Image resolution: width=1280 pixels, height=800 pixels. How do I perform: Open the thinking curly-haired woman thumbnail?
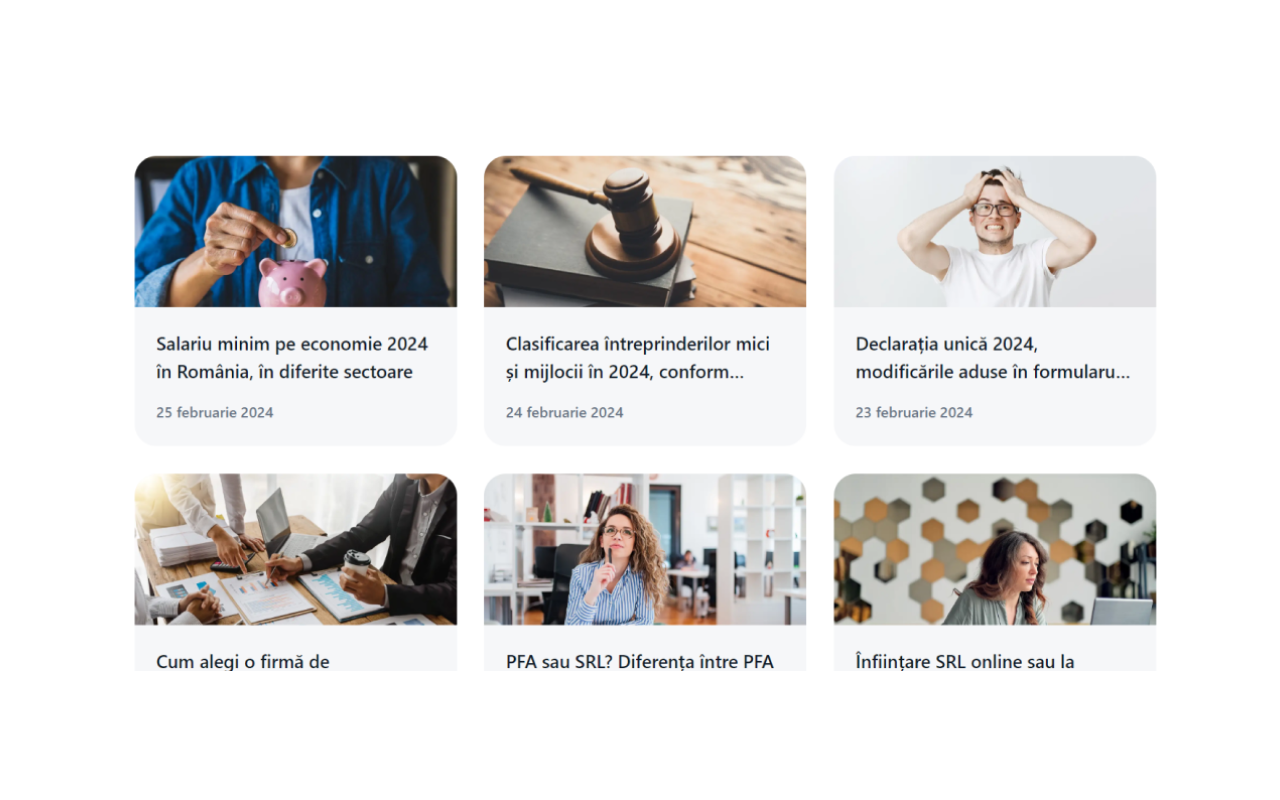pos(645,549)
